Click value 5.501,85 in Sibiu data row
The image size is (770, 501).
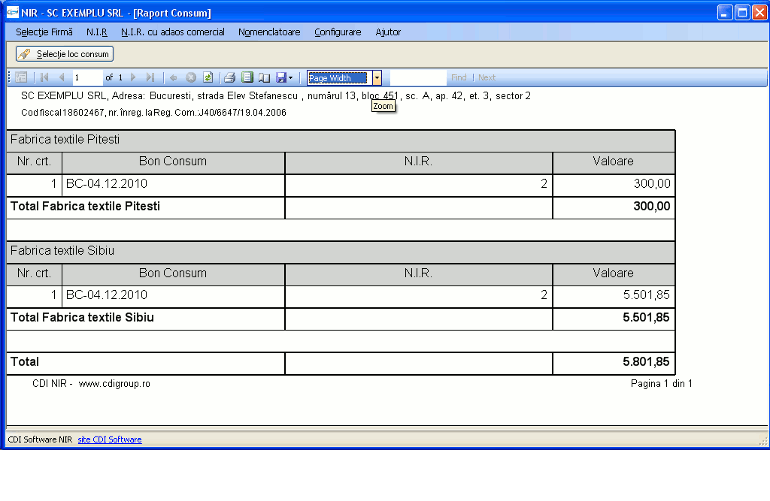point(646,295)
